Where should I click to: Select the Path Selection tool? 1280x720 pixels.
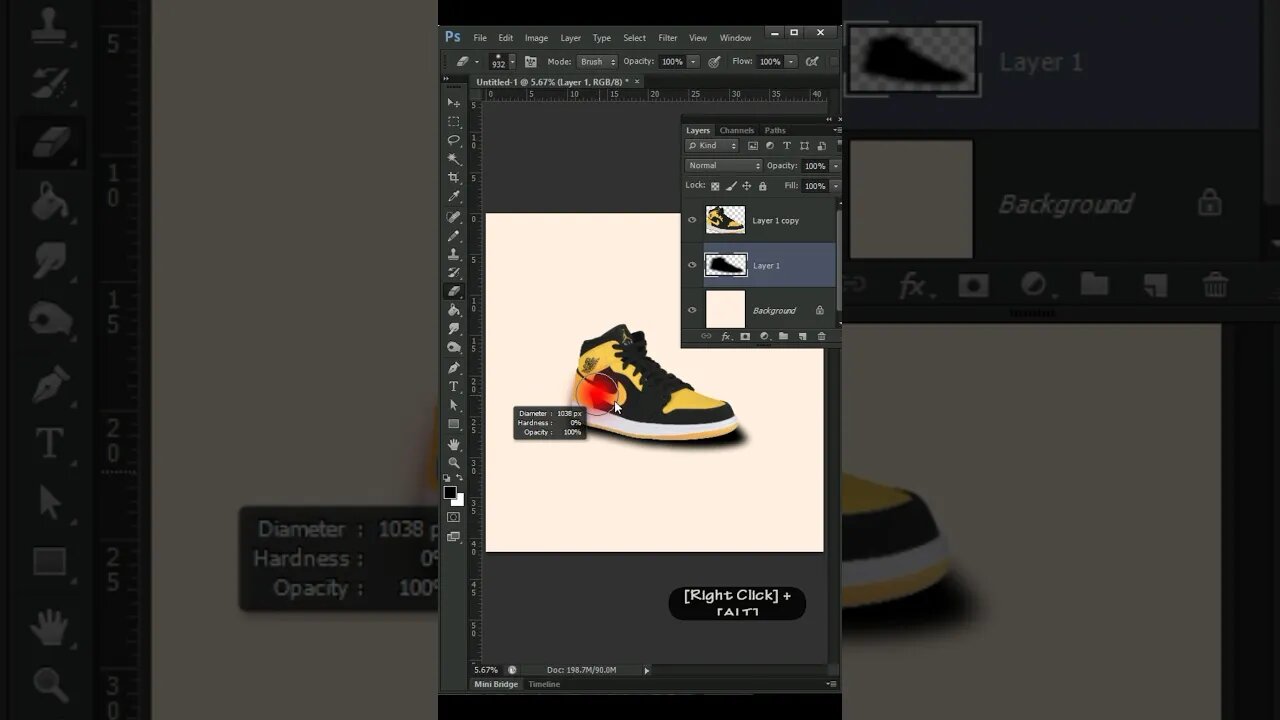coord(453,405)
